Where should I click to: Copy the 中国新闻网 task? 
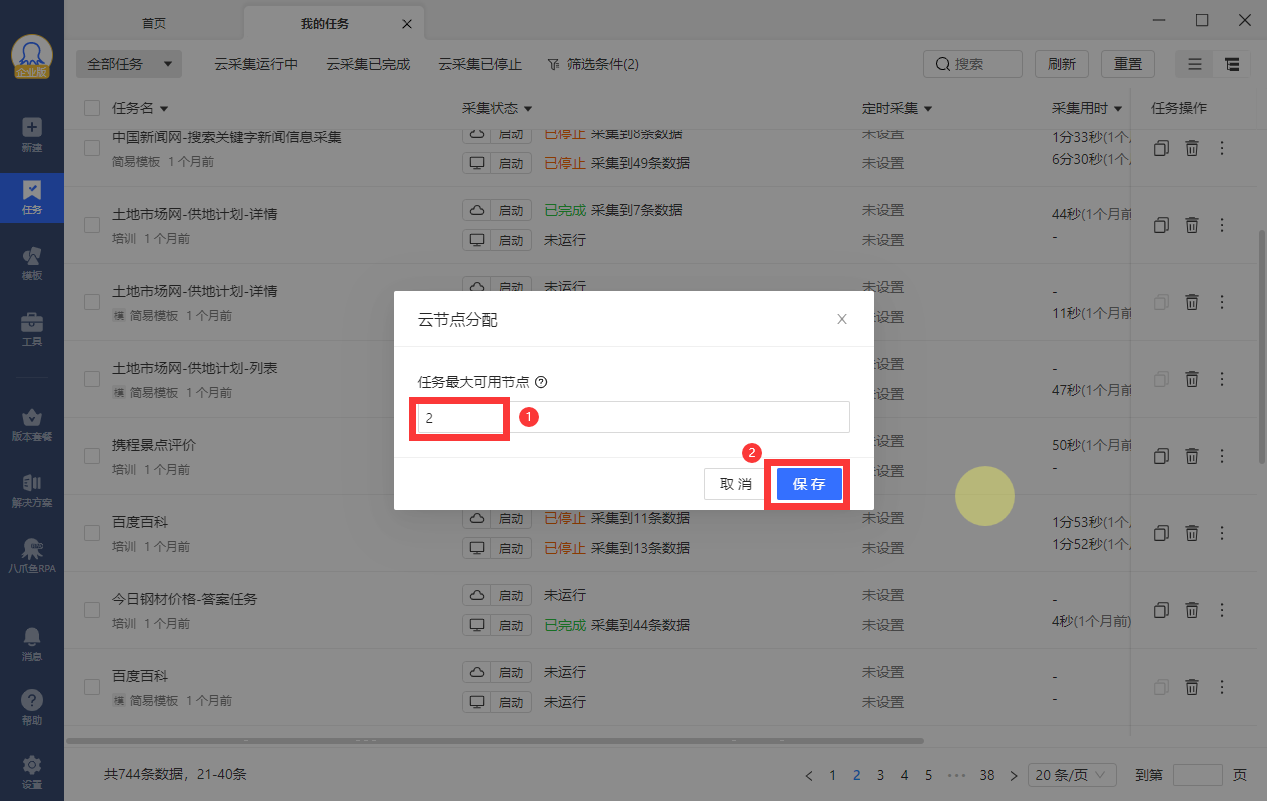(1160, 148)
